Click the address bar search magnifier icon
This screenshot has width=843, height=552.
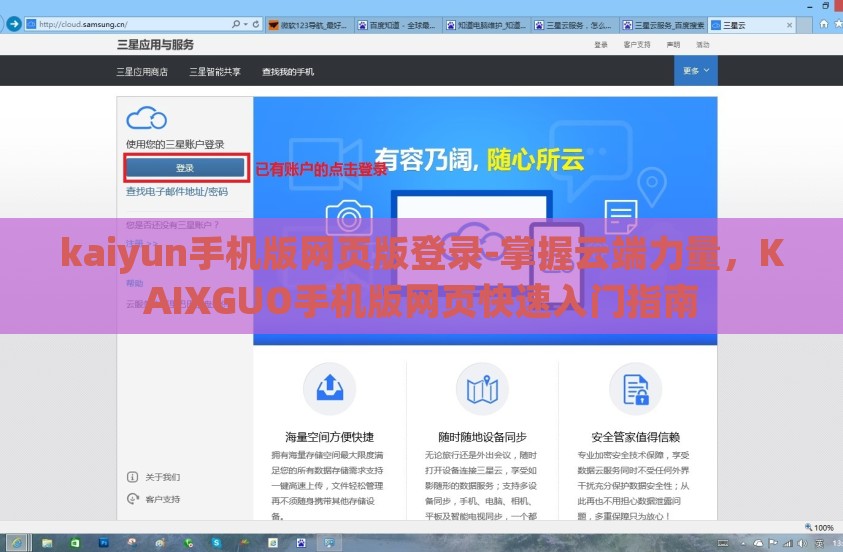pyautogui.click(x=235, y=24)
